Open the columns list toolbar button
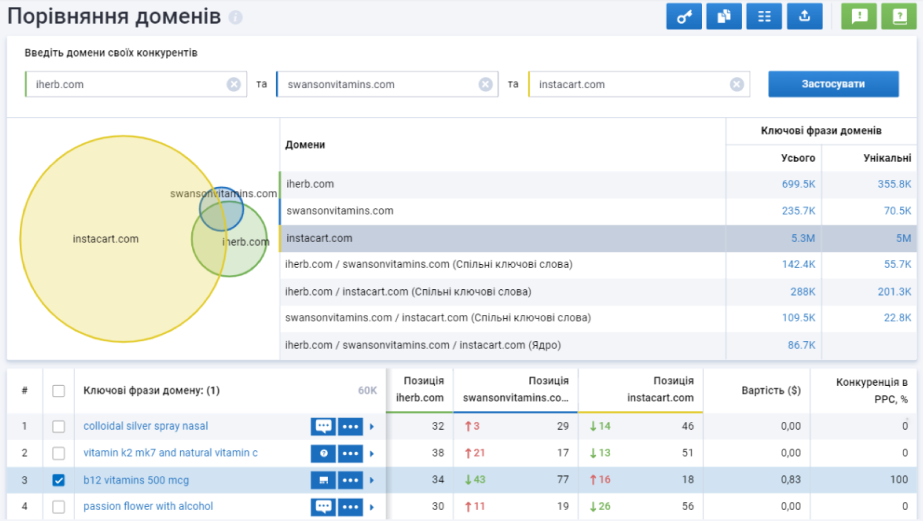The width and height of the screenshot is (923, 521). point(764,16)
